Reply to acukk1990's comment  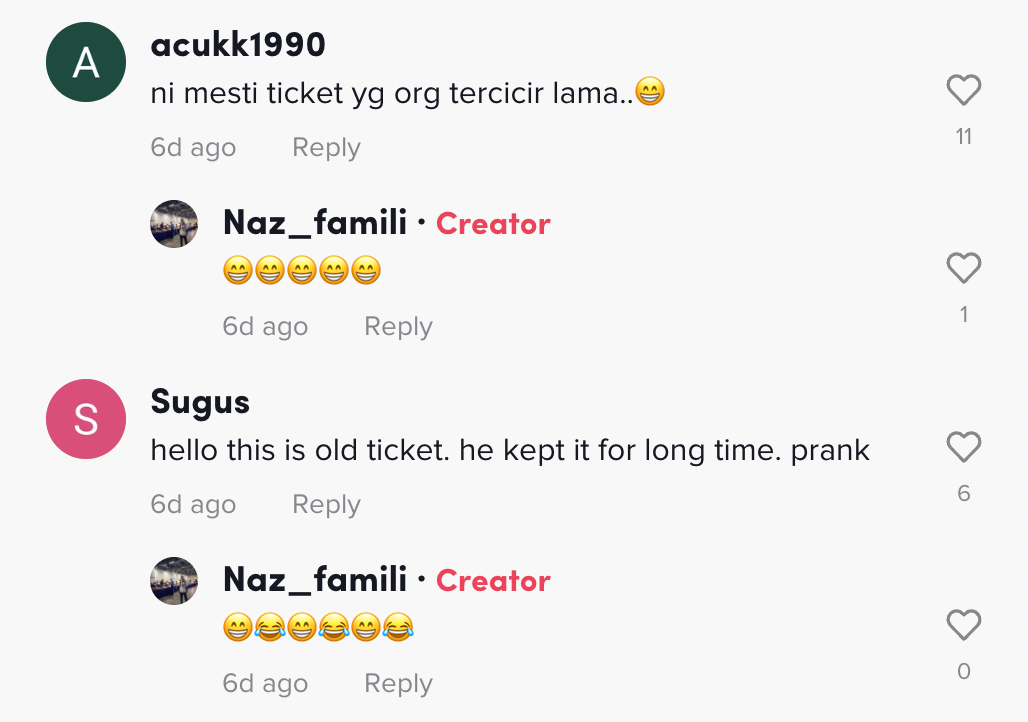326,148
